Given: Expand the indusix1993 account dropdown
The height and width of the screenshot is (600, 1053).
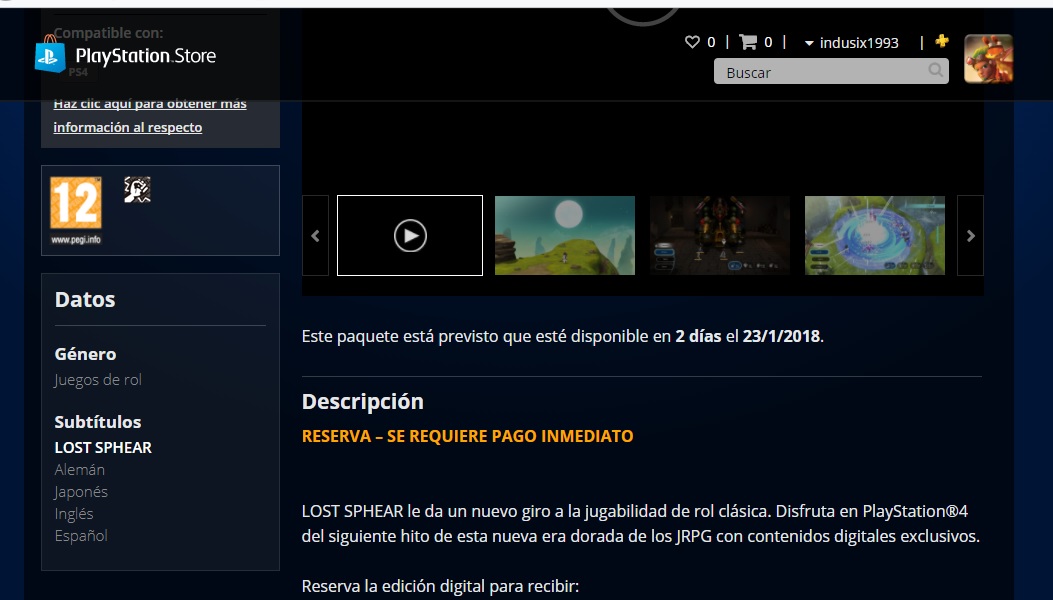Looking at the screenshot, I should [x=852, y=43].
